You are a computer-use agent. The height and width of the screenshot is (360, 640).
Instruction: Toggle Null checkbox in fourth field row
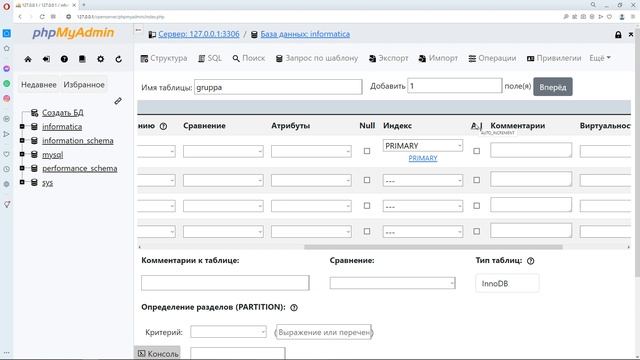click(x=367, y=231)
